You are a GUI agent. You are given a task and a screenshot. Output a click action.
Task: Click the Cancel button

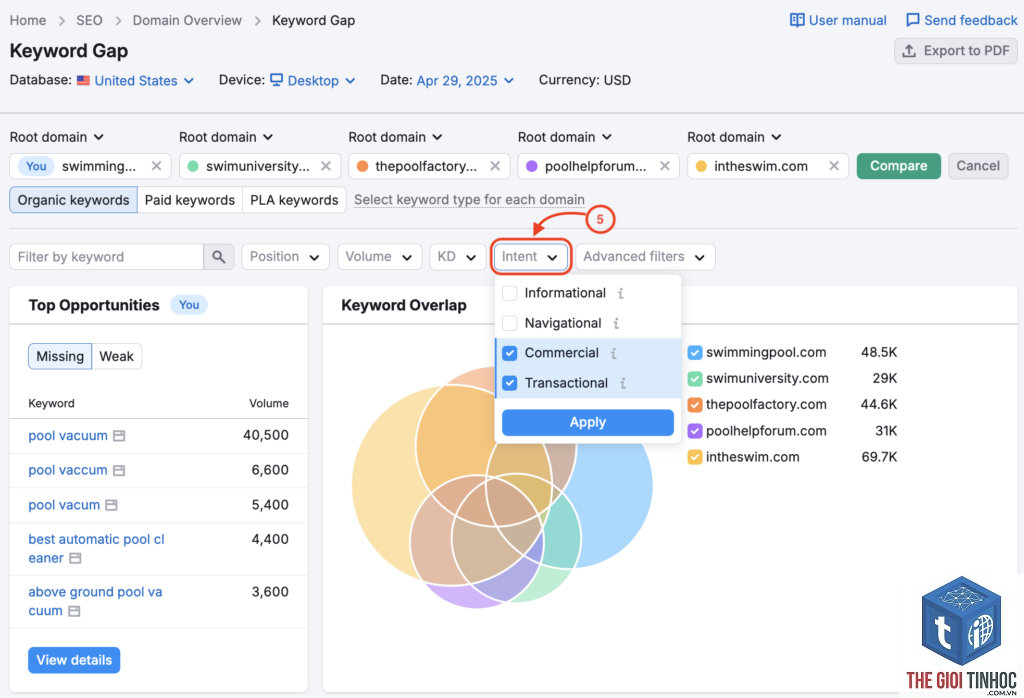(978, 166)
